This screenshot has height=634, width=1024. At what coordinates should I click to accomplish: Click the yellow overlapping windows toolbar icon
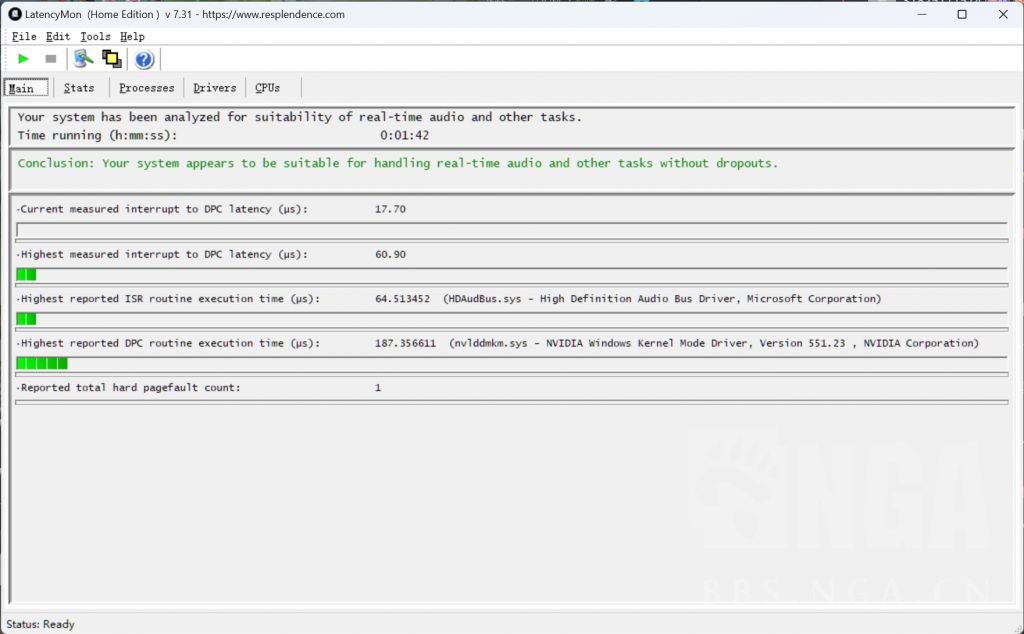pyautogui.click(x=112, y=59)
